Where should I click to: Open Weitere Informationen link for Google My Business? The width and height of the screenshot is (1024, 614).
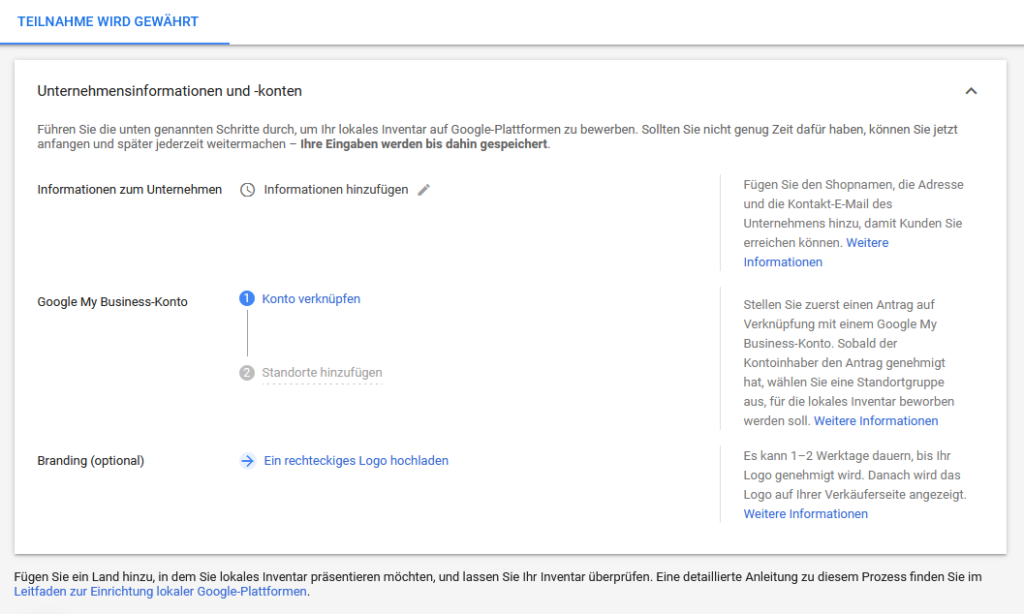(876, 421)
